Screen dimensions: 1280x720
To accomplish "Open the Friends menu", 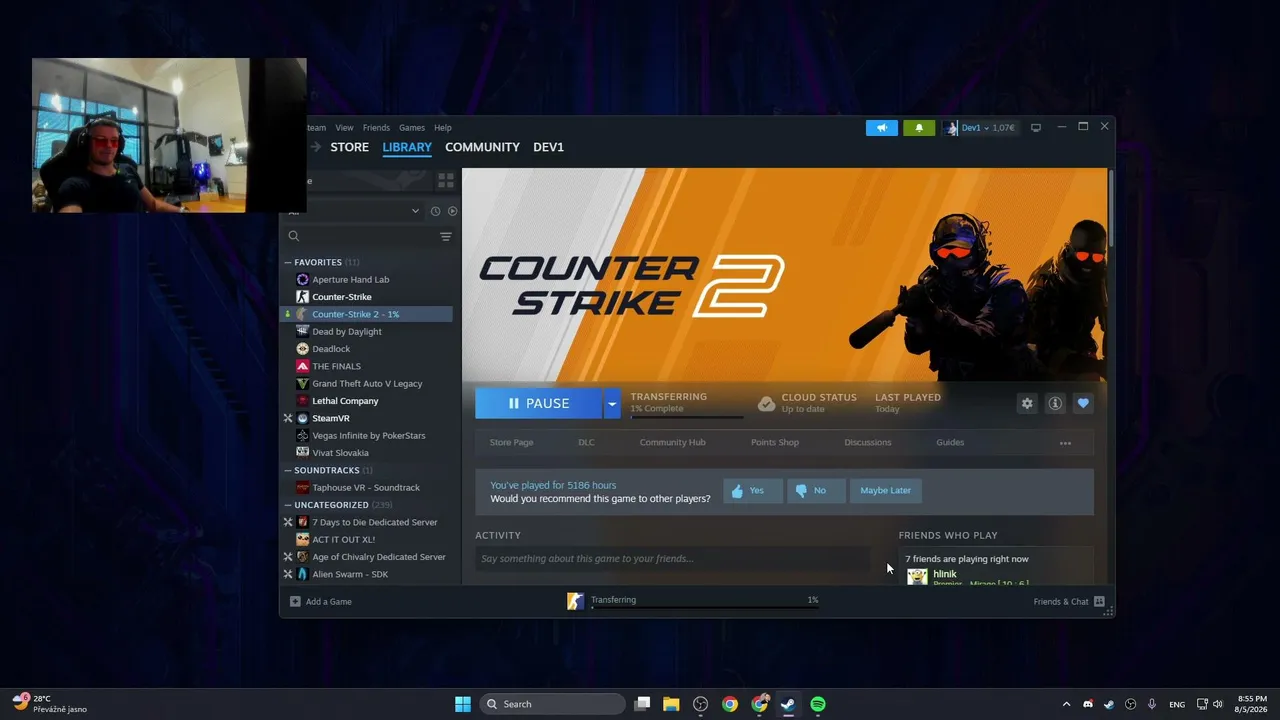I will (376, 128).
